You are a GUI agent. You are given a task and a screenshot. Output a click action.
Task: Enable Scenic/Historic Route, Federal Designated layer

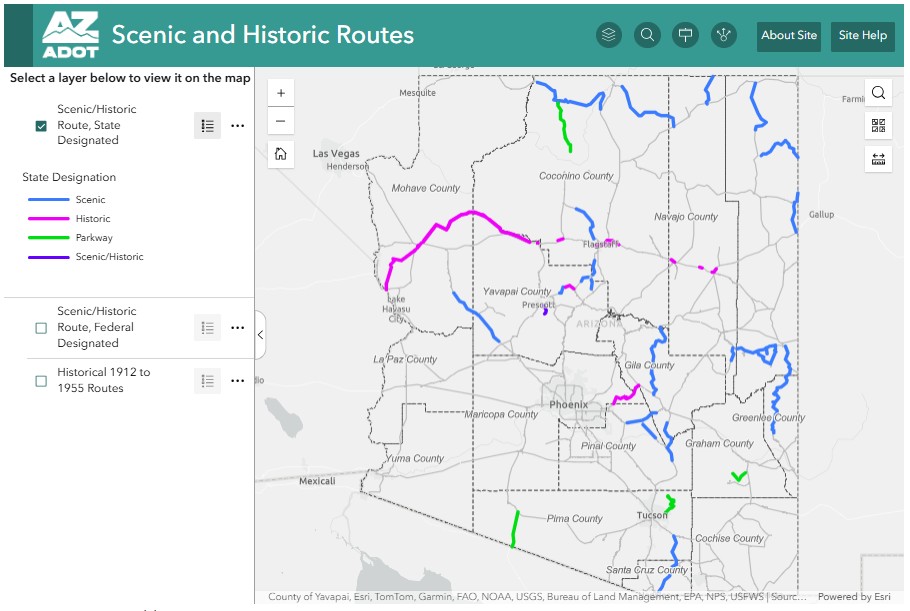point(41,328)
